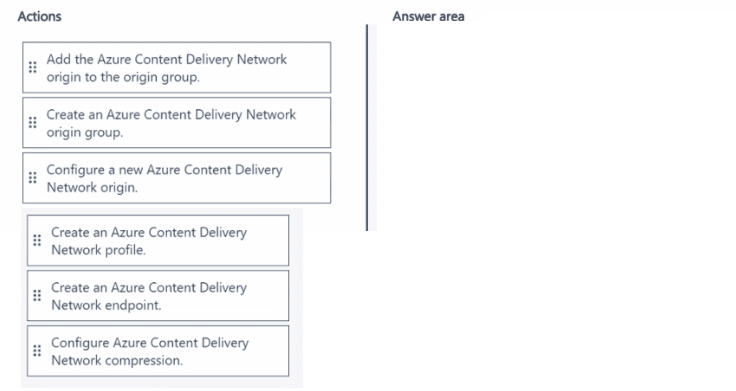Pick the 'Configure a new Azure Content Delivery Network origin' action
This screenshot has width=736, height=391.
[x=176, y=178]
